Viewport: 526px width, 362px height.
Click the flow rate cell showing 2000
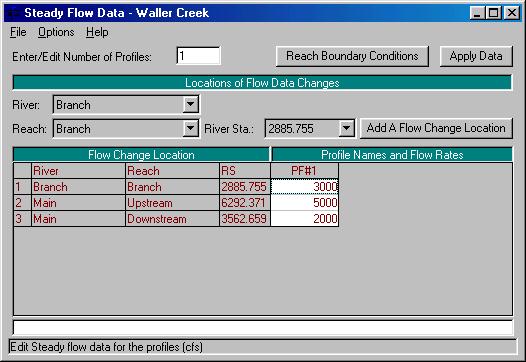click(x=304, y=219)
